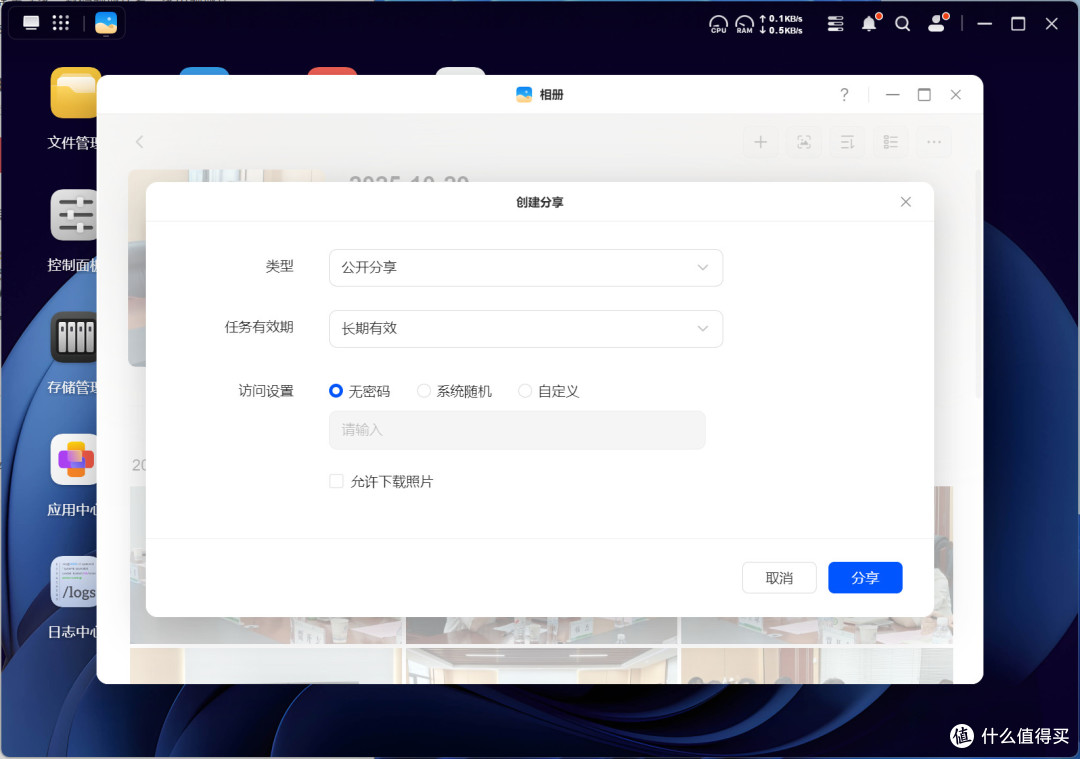
Task: Click the face recognition icon in album toolbar
Action: 804,142
